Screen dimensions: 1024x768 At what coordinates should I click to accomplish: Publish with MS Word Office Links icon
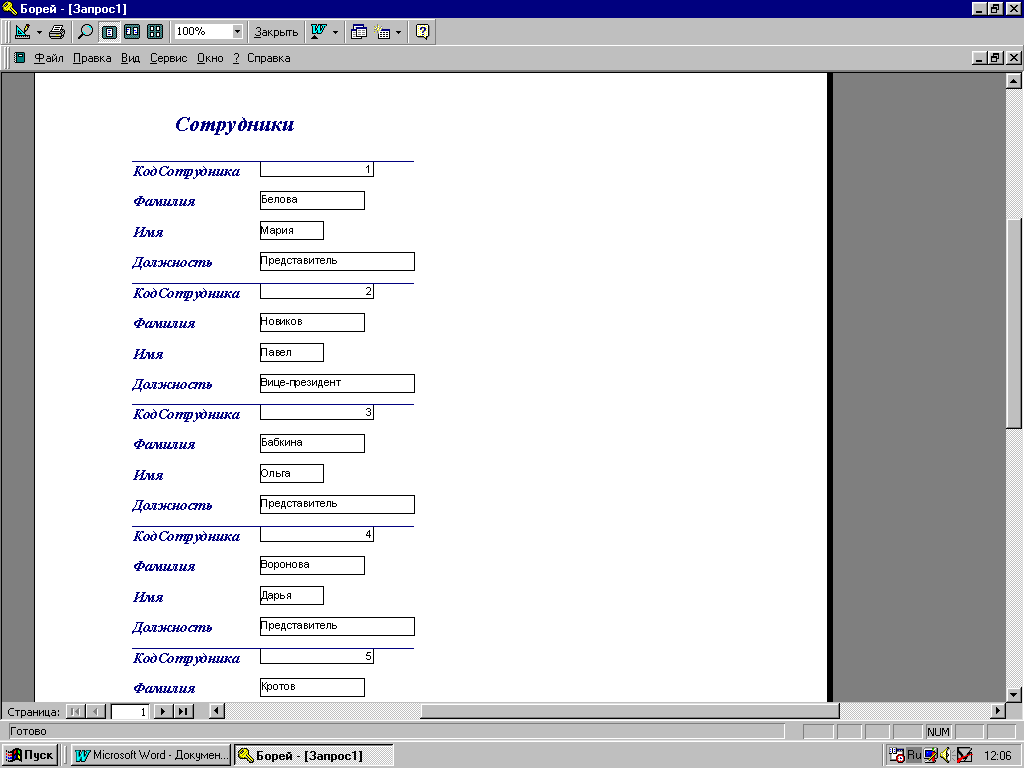(x=319, y=31)
